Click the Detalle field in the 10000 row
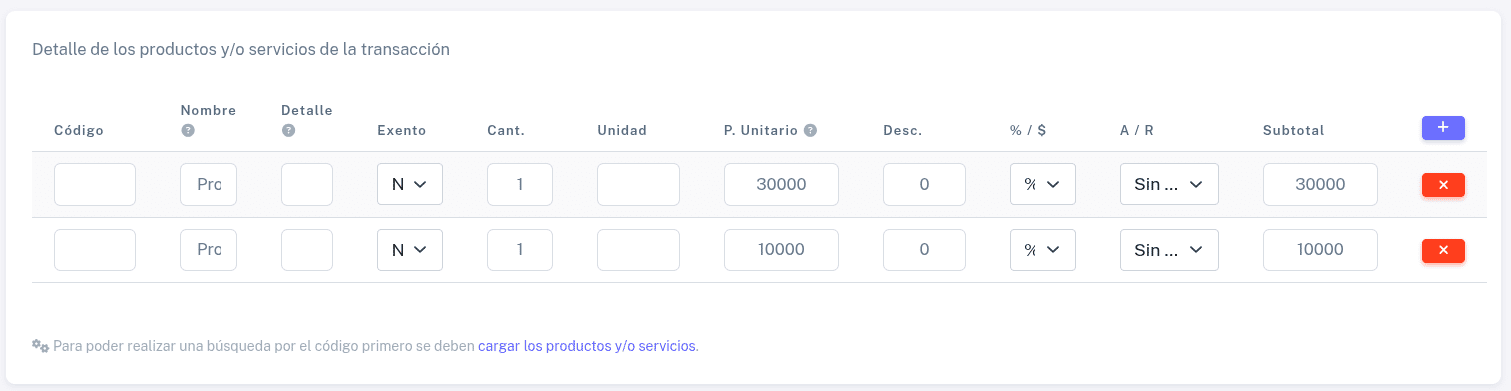 307,250
